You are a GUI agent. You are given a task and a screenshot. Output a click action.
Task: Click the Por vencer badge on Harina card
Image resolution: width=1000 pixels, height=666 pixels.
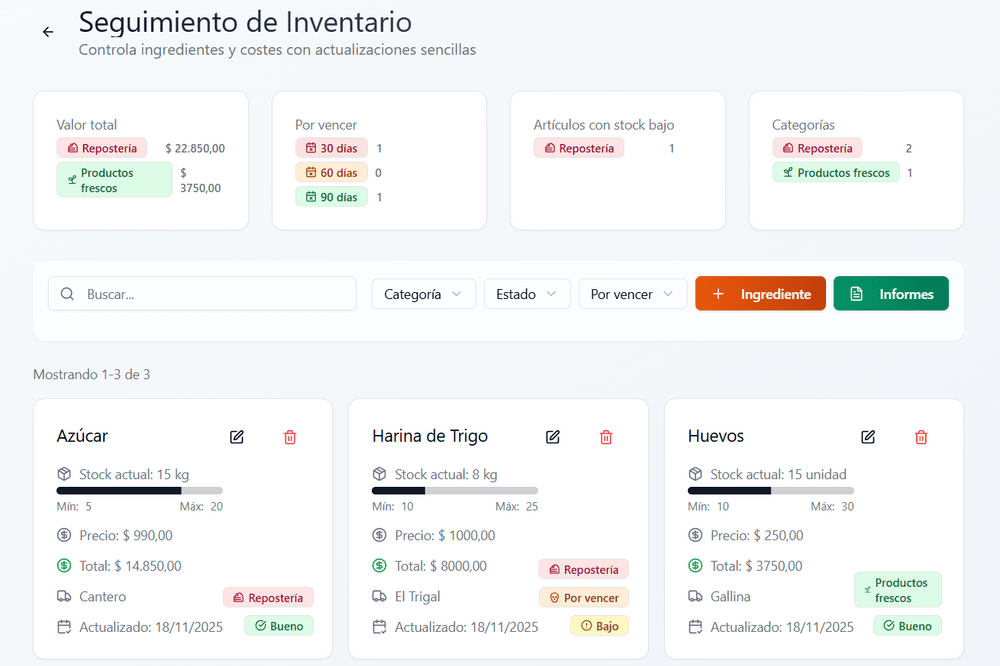pos(583,598)
